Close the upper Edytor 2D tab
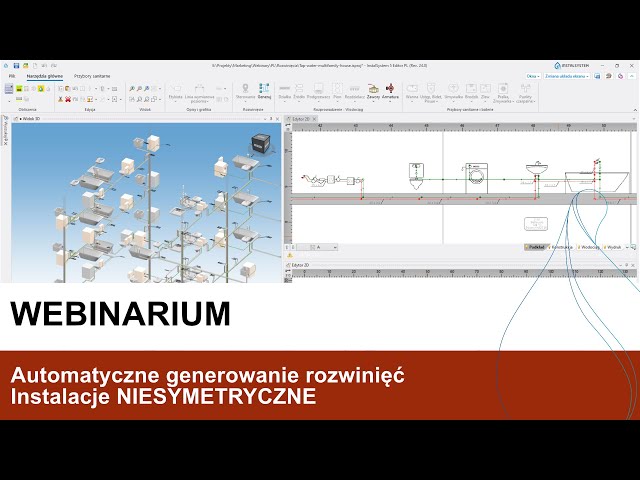 (314, 119)
